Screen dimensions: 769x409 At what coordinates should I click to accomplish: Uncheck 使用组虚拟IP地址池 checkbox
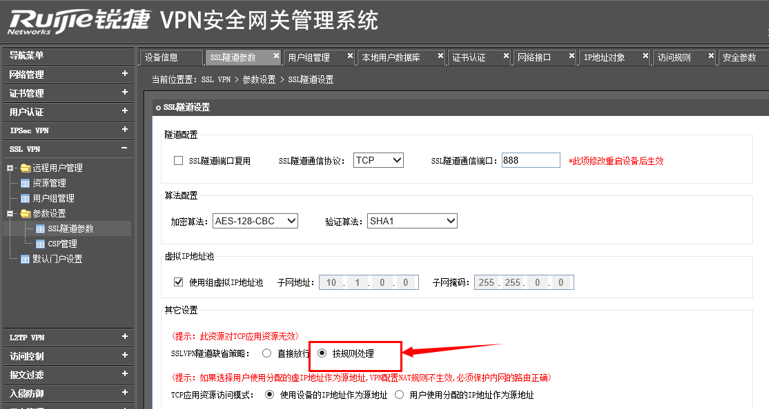tap(179, 283)
